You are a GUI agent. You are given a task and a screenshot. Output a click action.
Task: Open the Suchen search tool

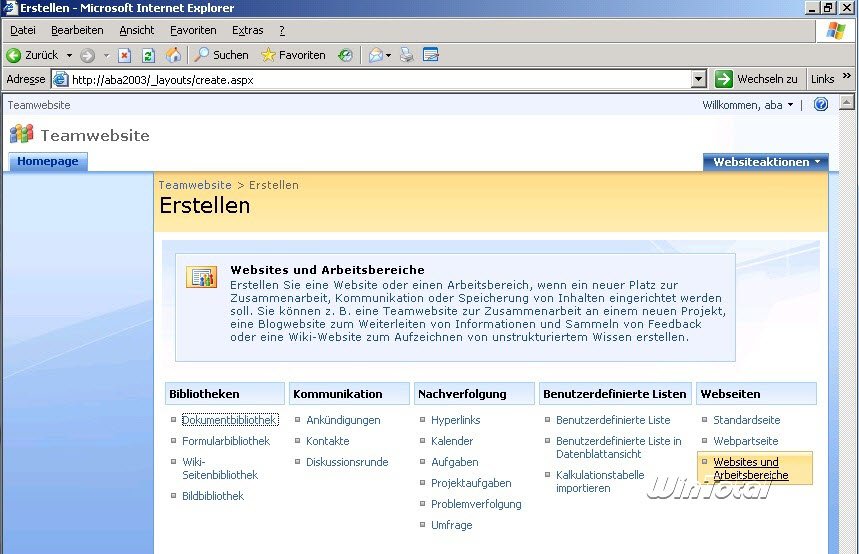[221, 55]
